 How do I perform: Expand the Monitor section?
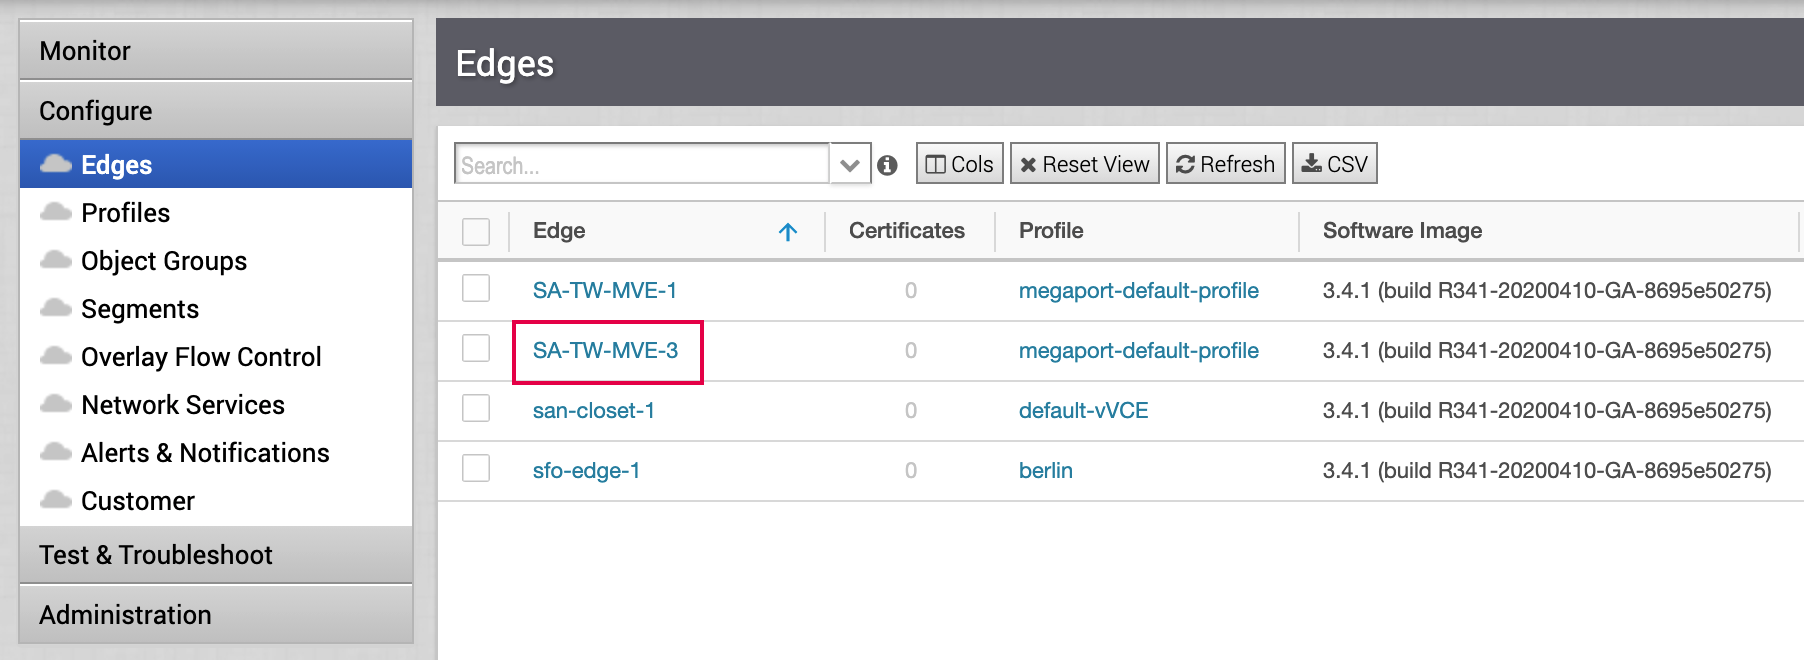coord(216,51)
